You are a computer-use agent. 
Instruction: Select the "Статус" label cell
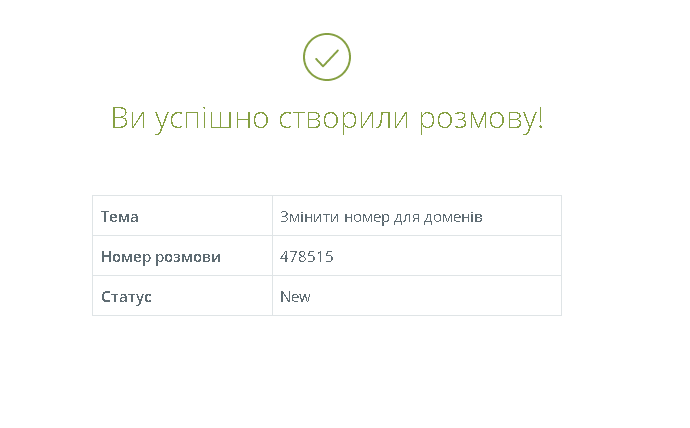click(182, 296)
